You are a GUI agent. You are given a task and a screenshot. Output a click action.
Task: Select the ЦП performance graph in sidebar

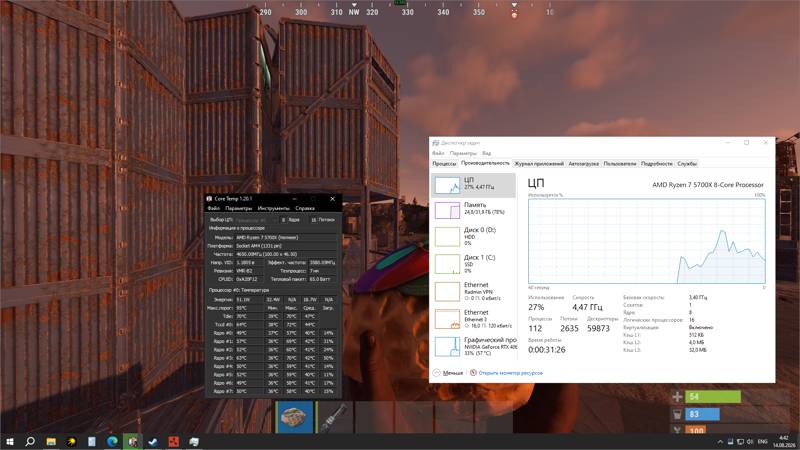[473, 185]
